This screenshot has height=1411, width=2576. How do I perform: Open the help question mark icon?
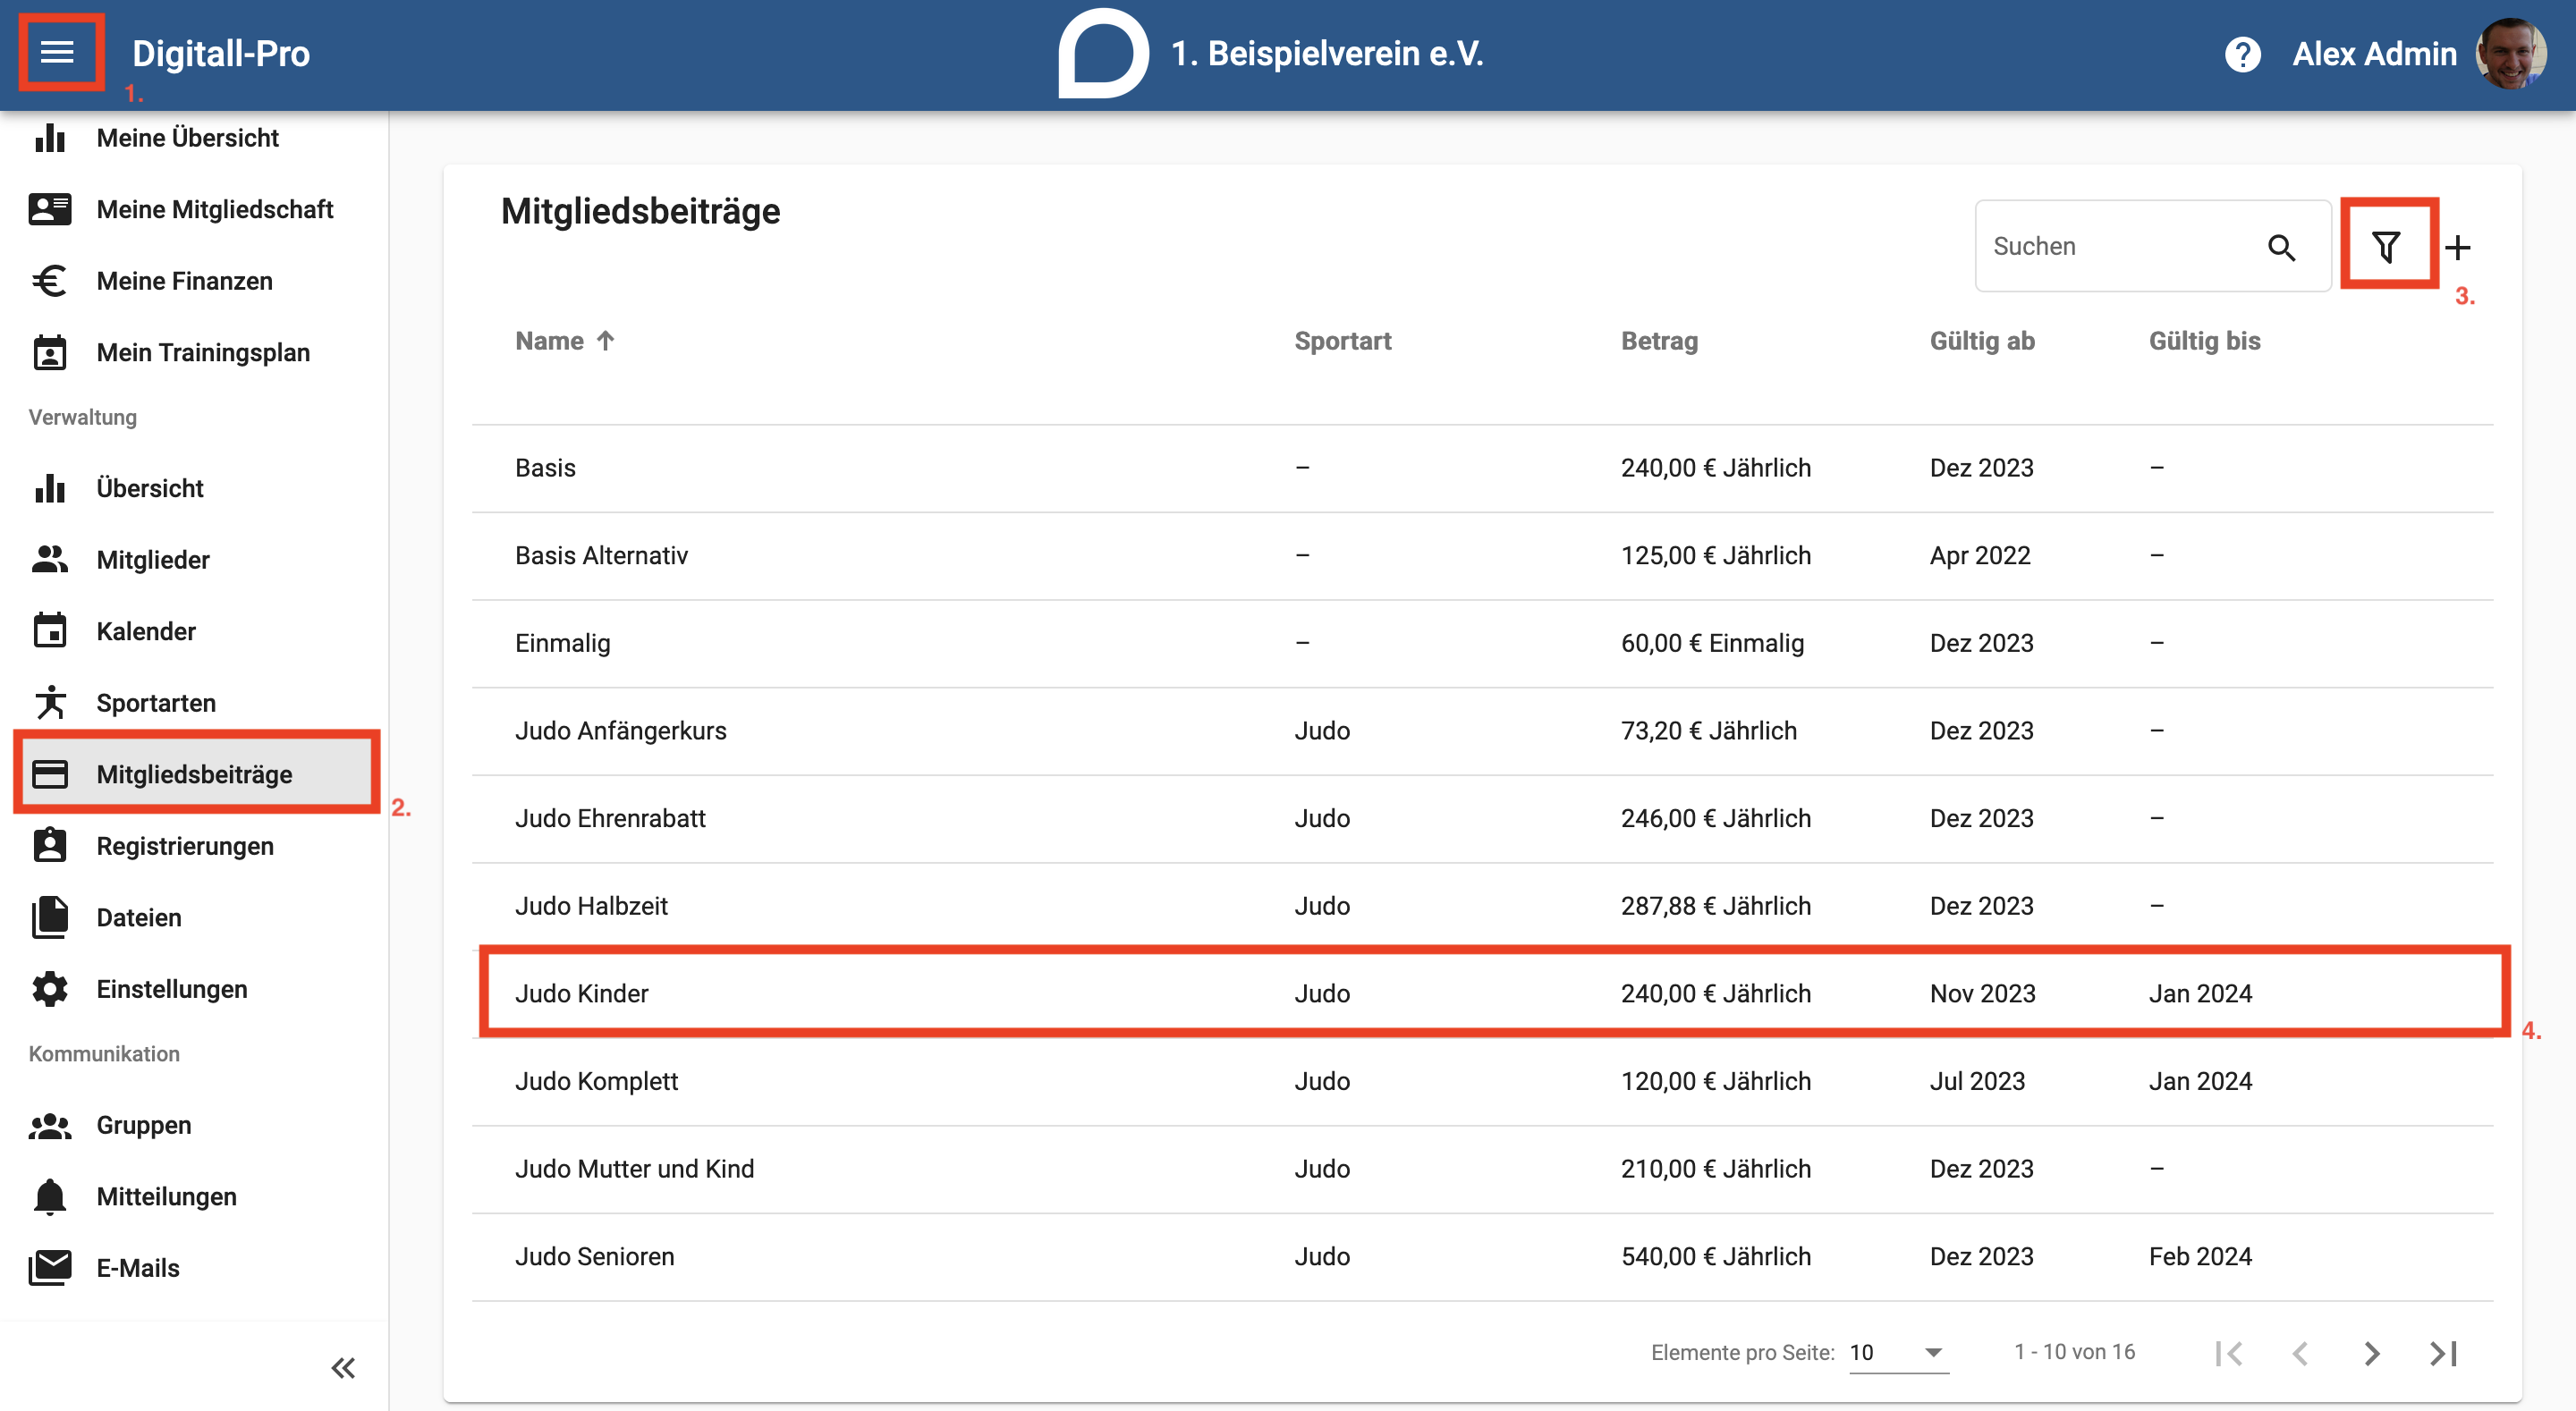point(2242,54)
